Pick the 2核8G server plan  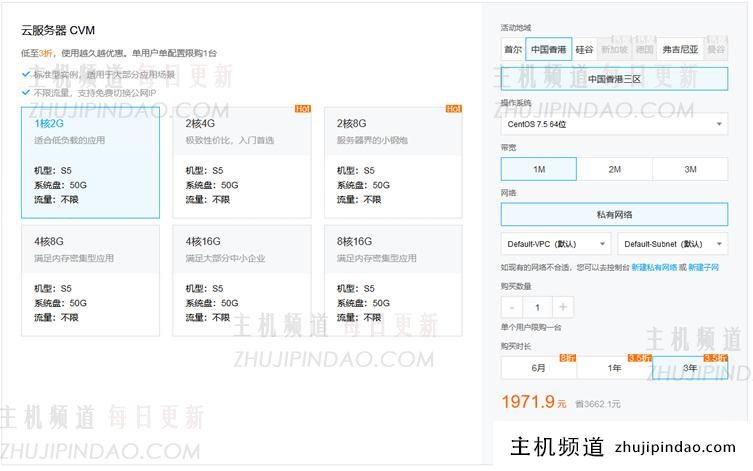point(393,162)
